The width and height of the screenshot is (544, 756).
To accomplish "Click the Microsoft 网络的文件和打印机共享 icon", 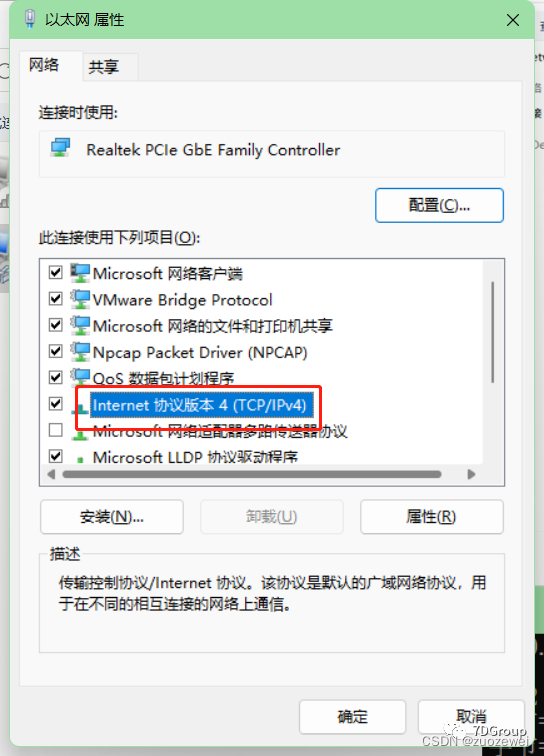I will (x=80, y=325).
